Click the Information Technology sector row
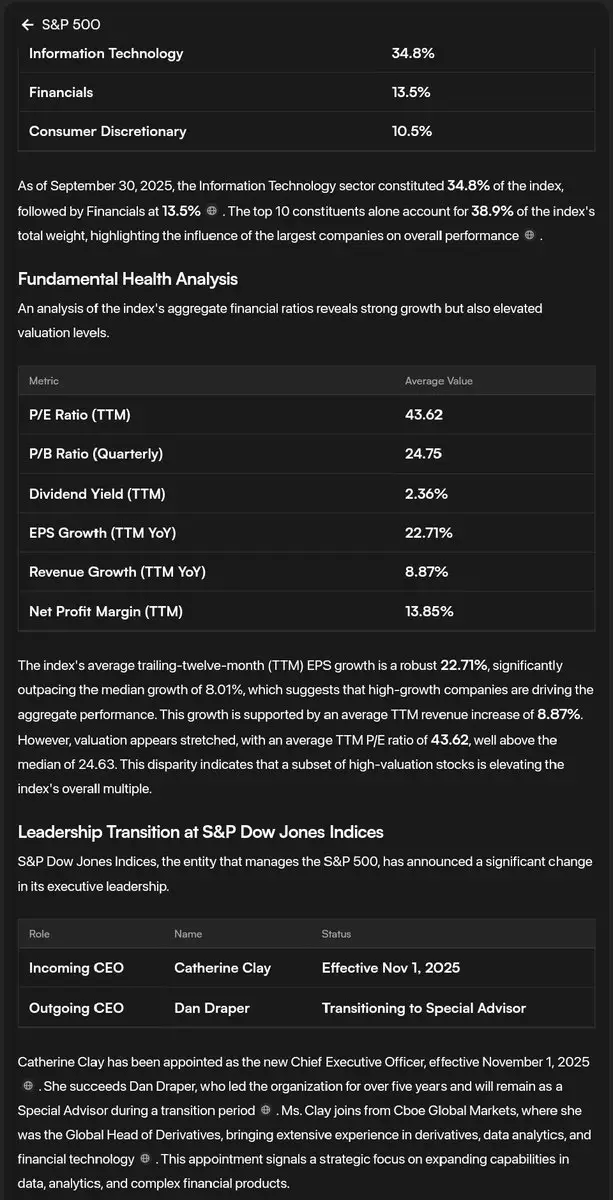This screenshot has width=613, height=1200. point(306,53)
